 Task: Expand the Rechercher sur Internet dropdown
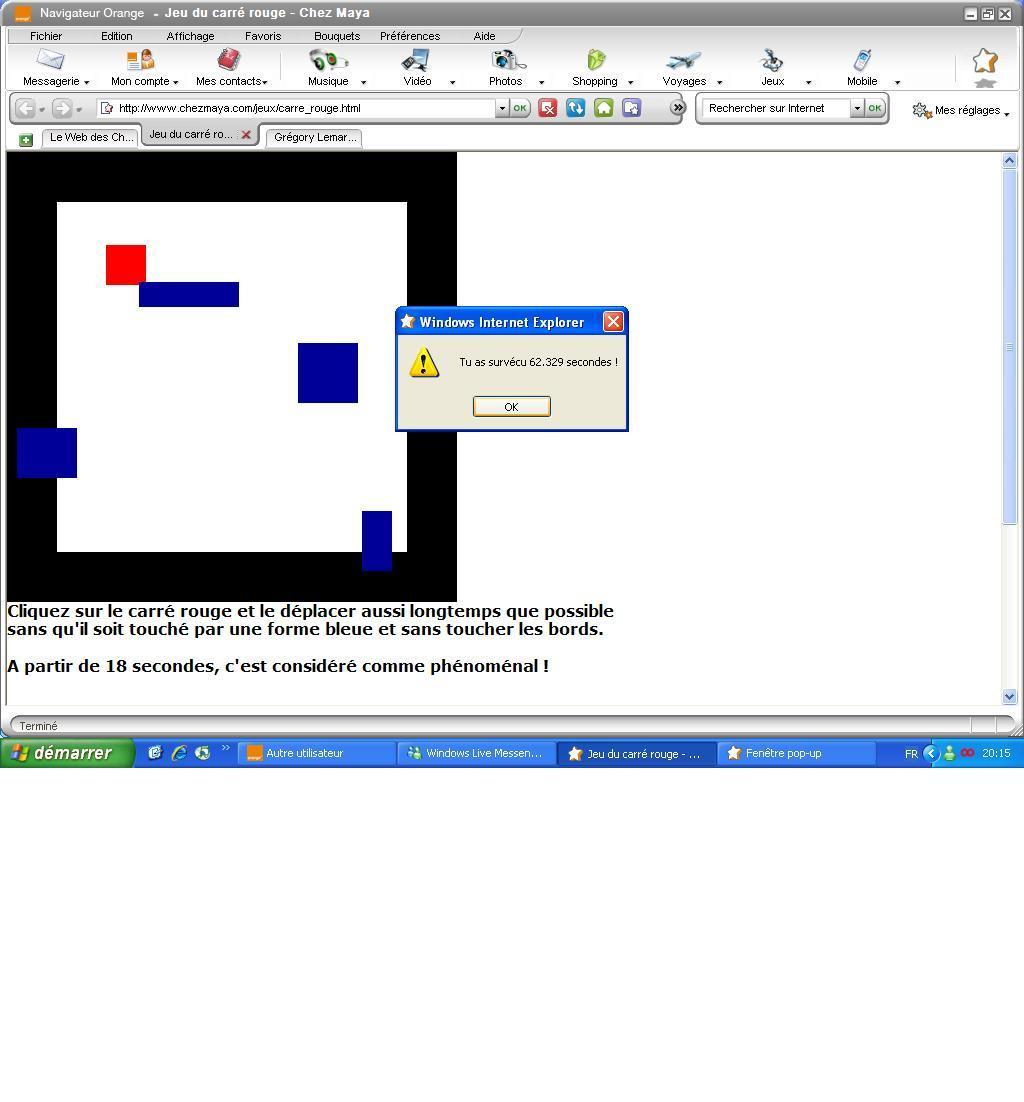point(857,108)
